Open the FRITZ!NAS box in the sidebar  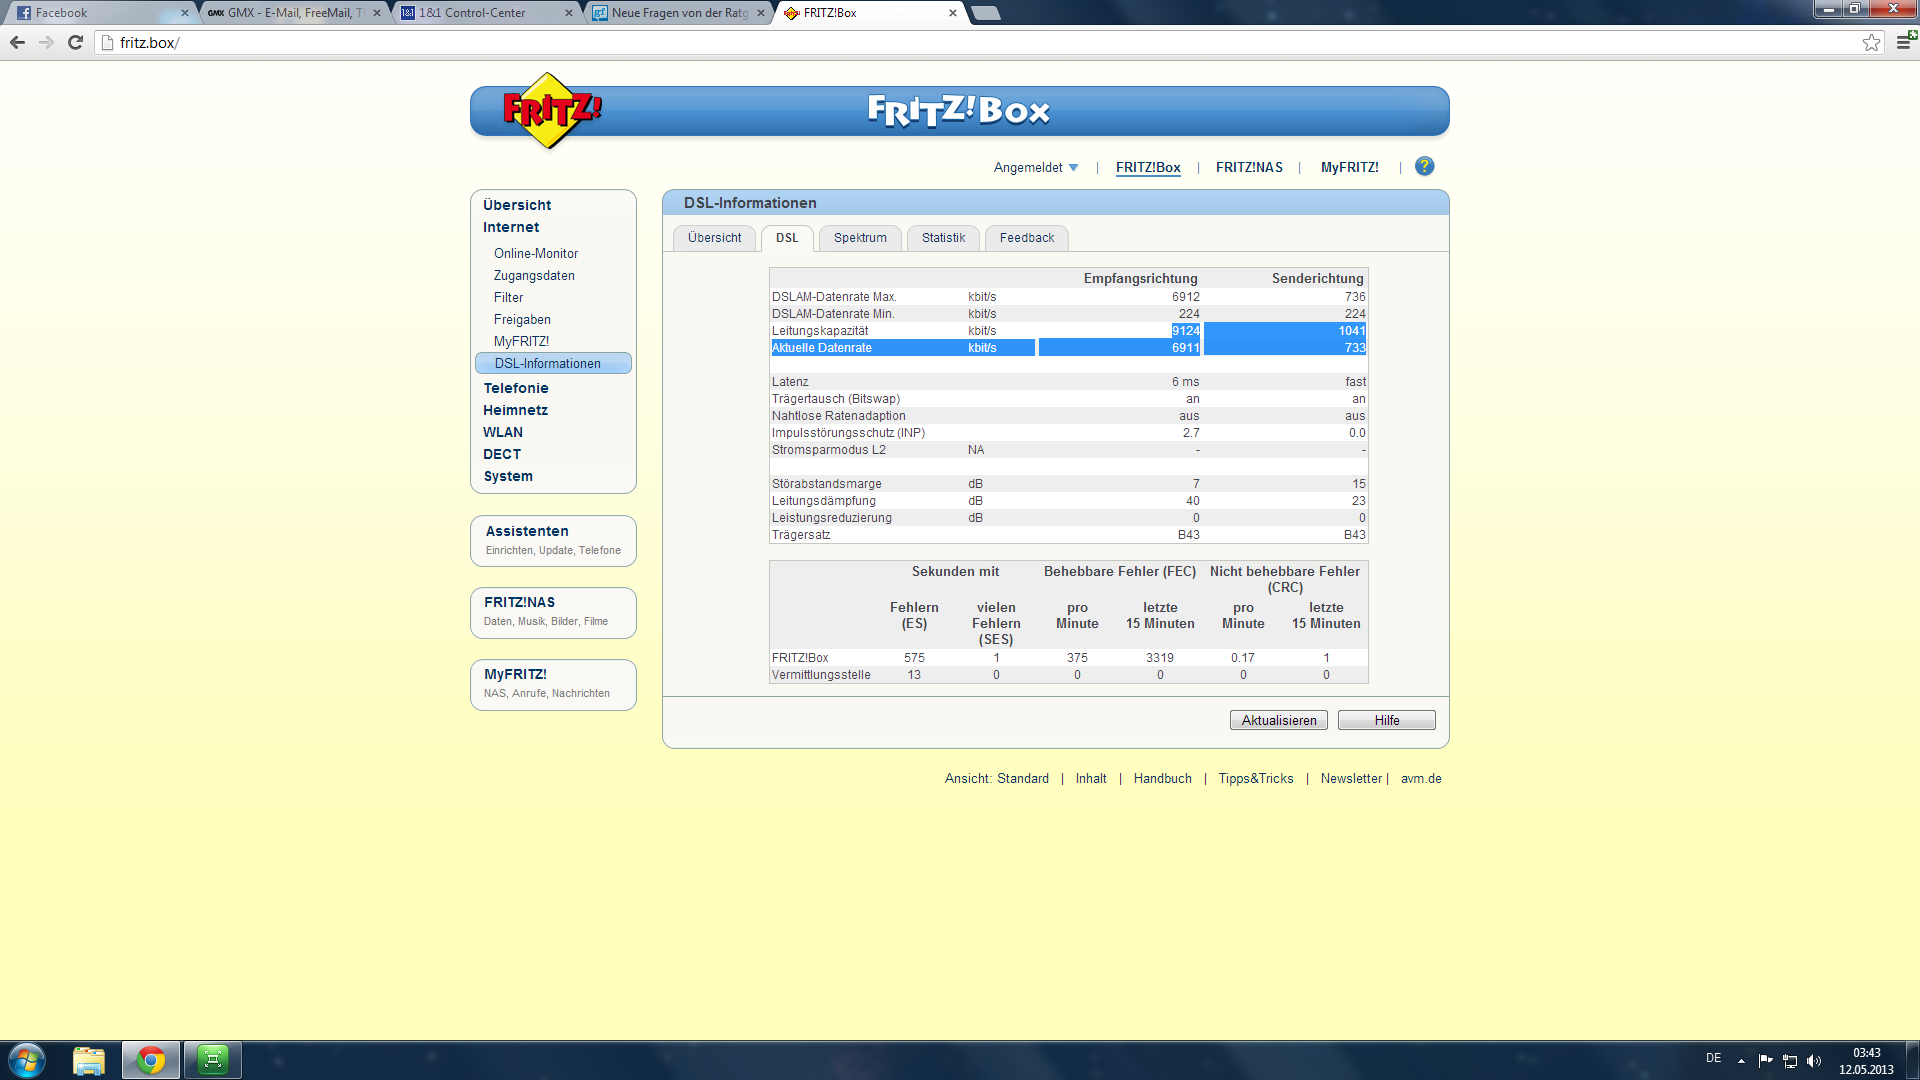553,612
